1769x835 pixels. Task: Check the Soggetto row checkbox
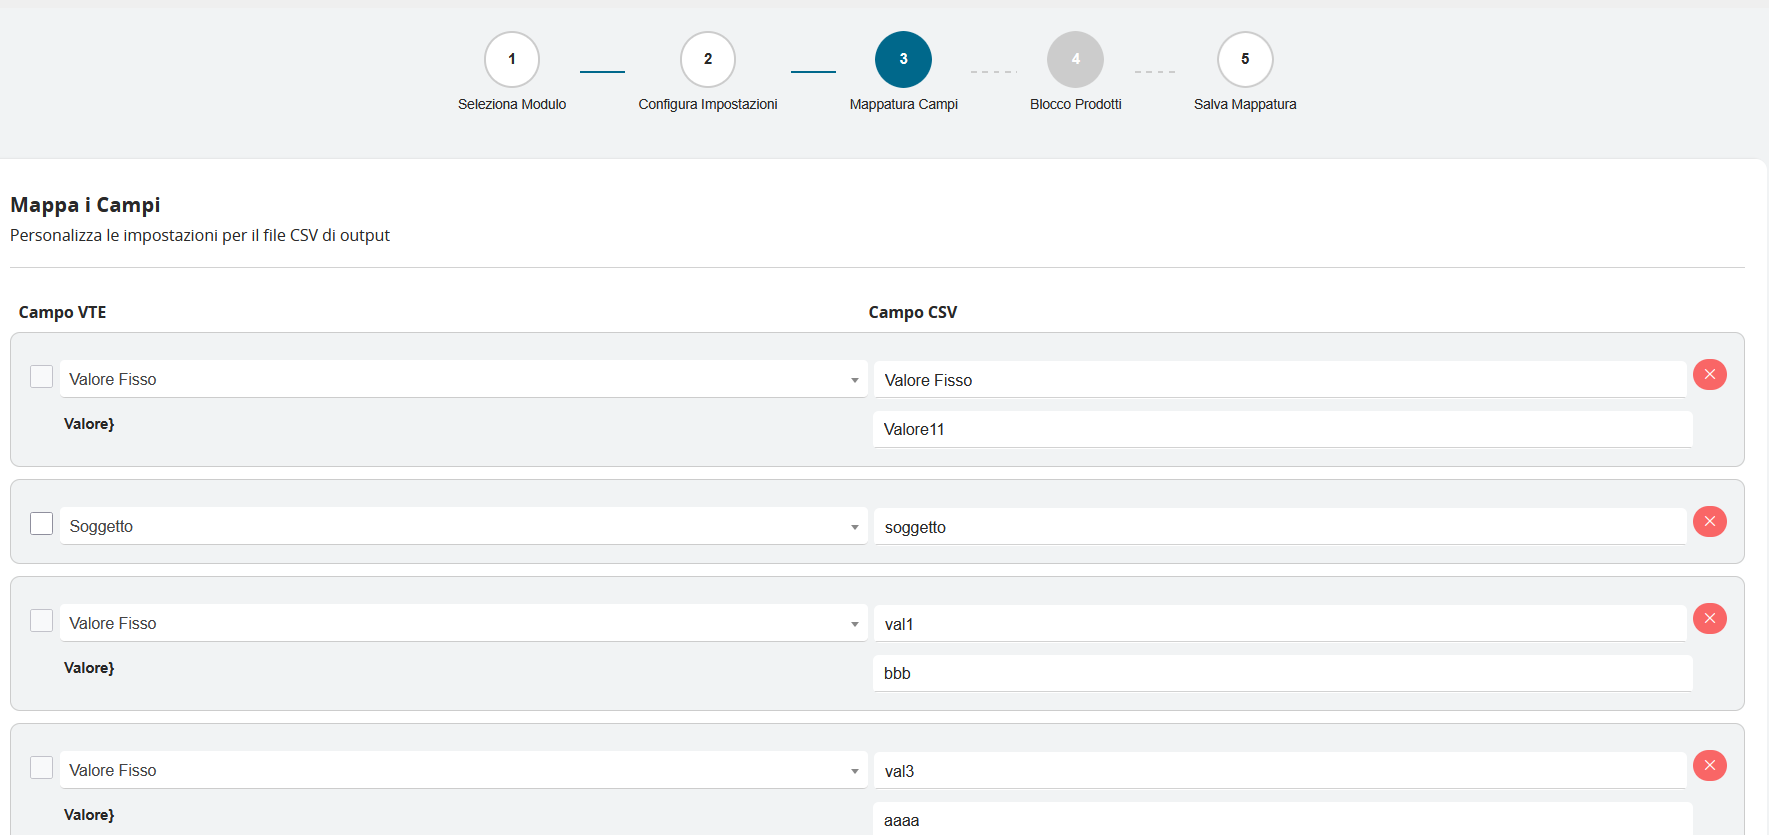(41, 524)
